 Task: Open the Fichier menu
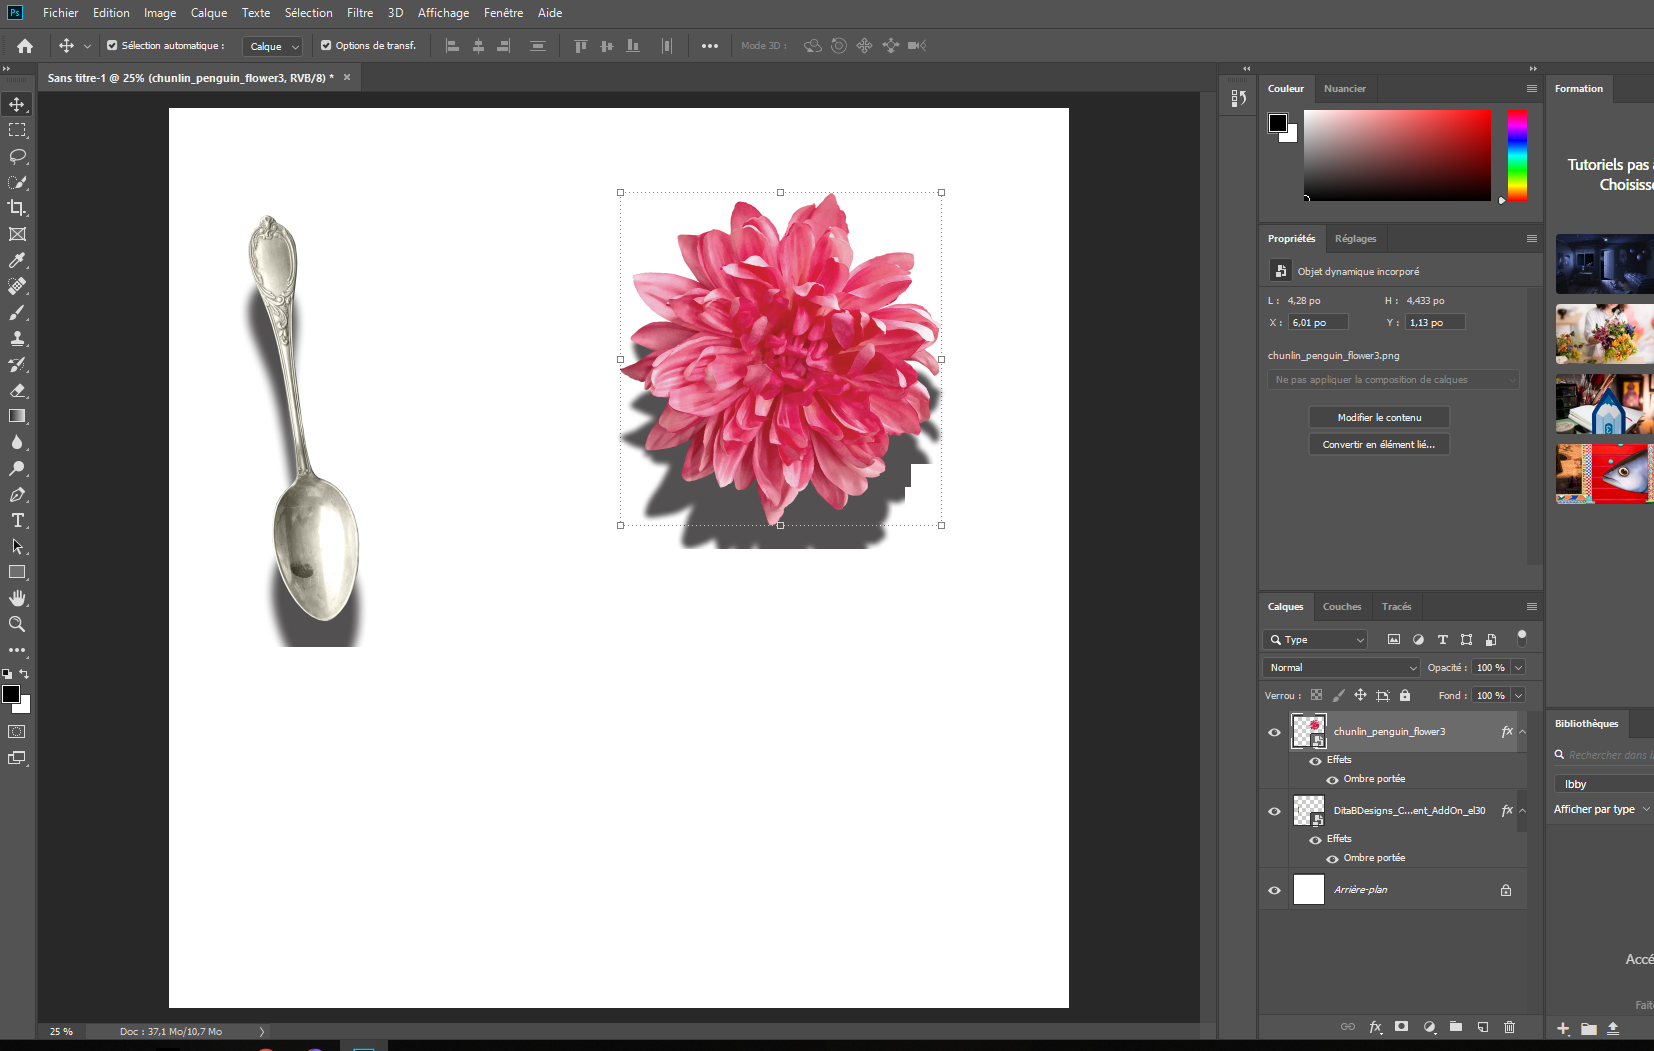point(60,13)
